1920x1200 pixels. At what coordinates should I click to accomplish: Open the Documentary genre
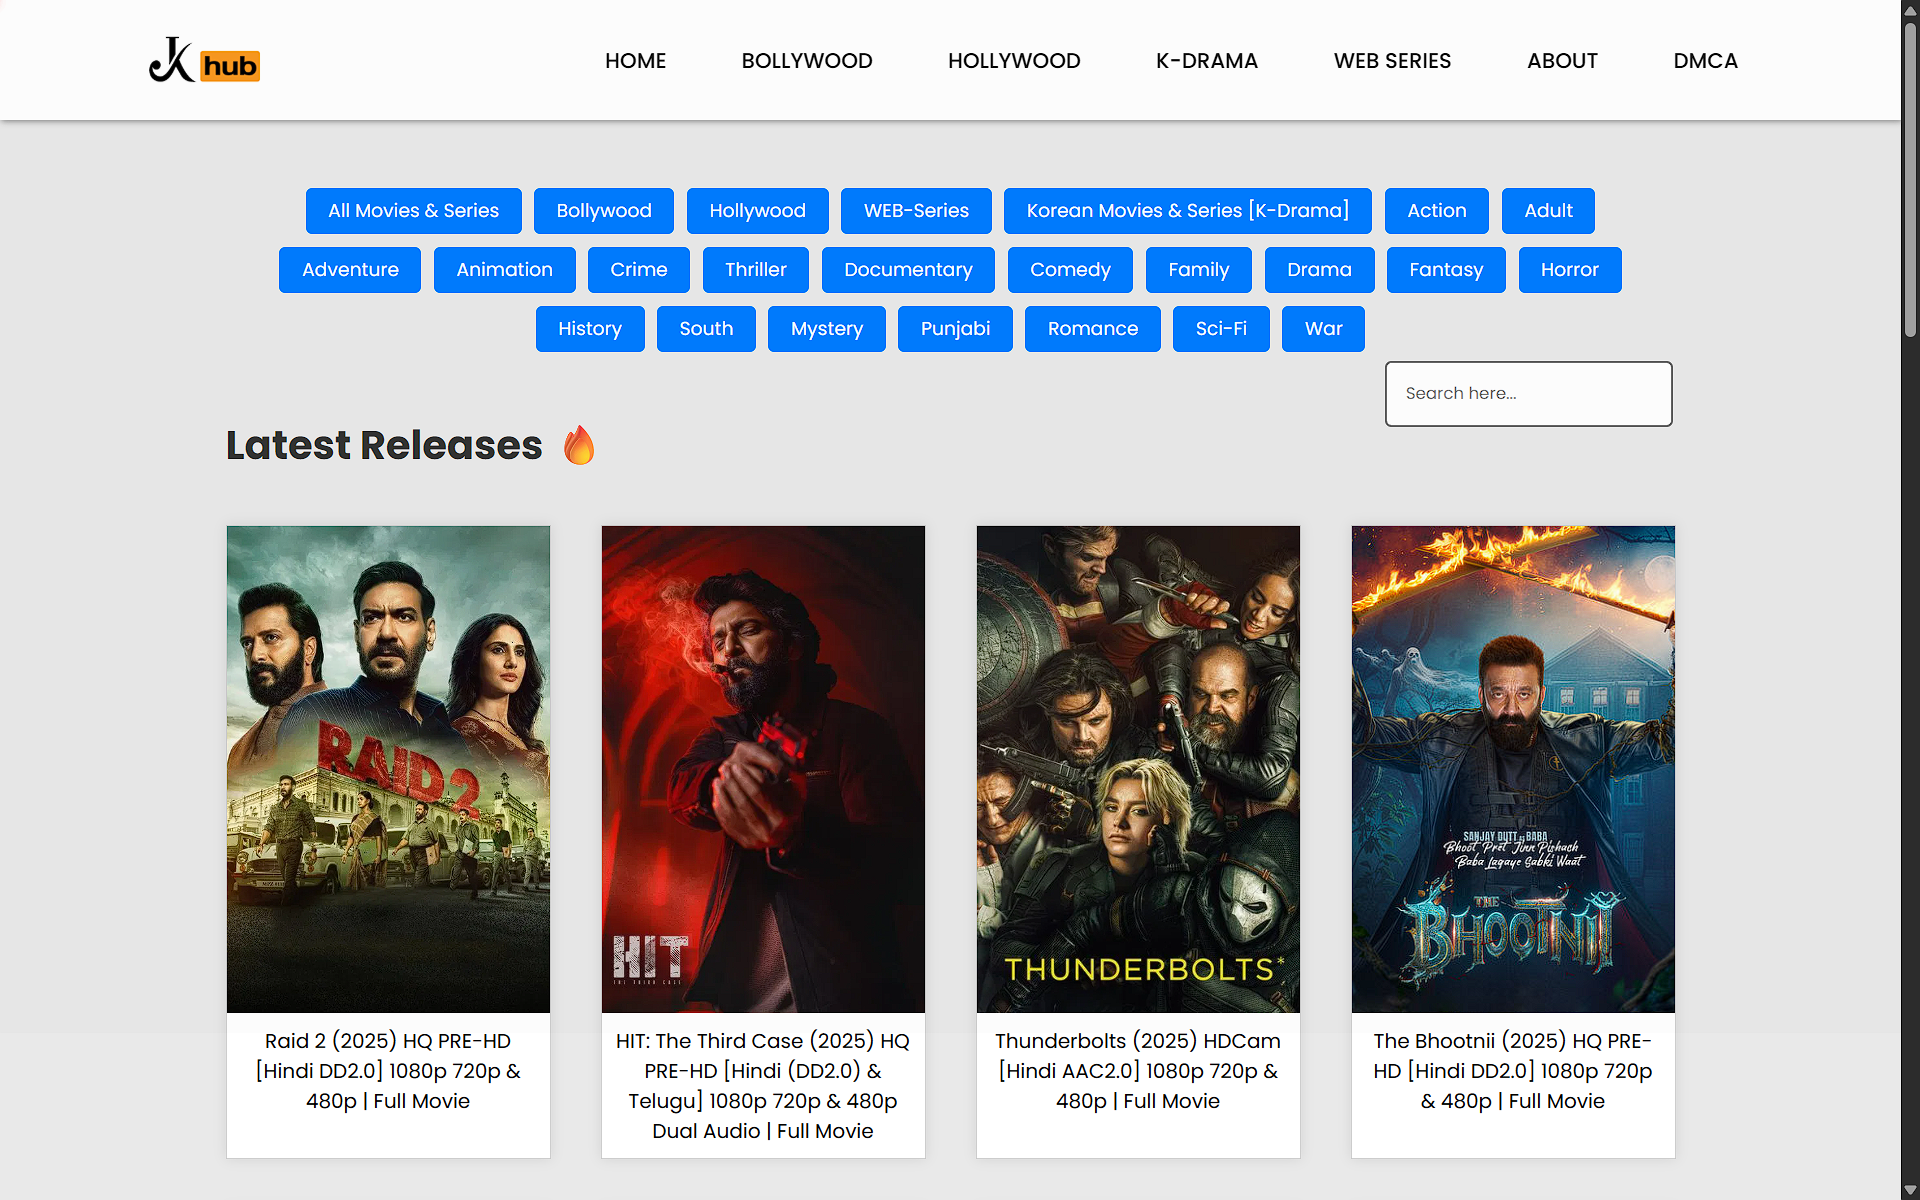pyautogui.click(x=908, y=270)
